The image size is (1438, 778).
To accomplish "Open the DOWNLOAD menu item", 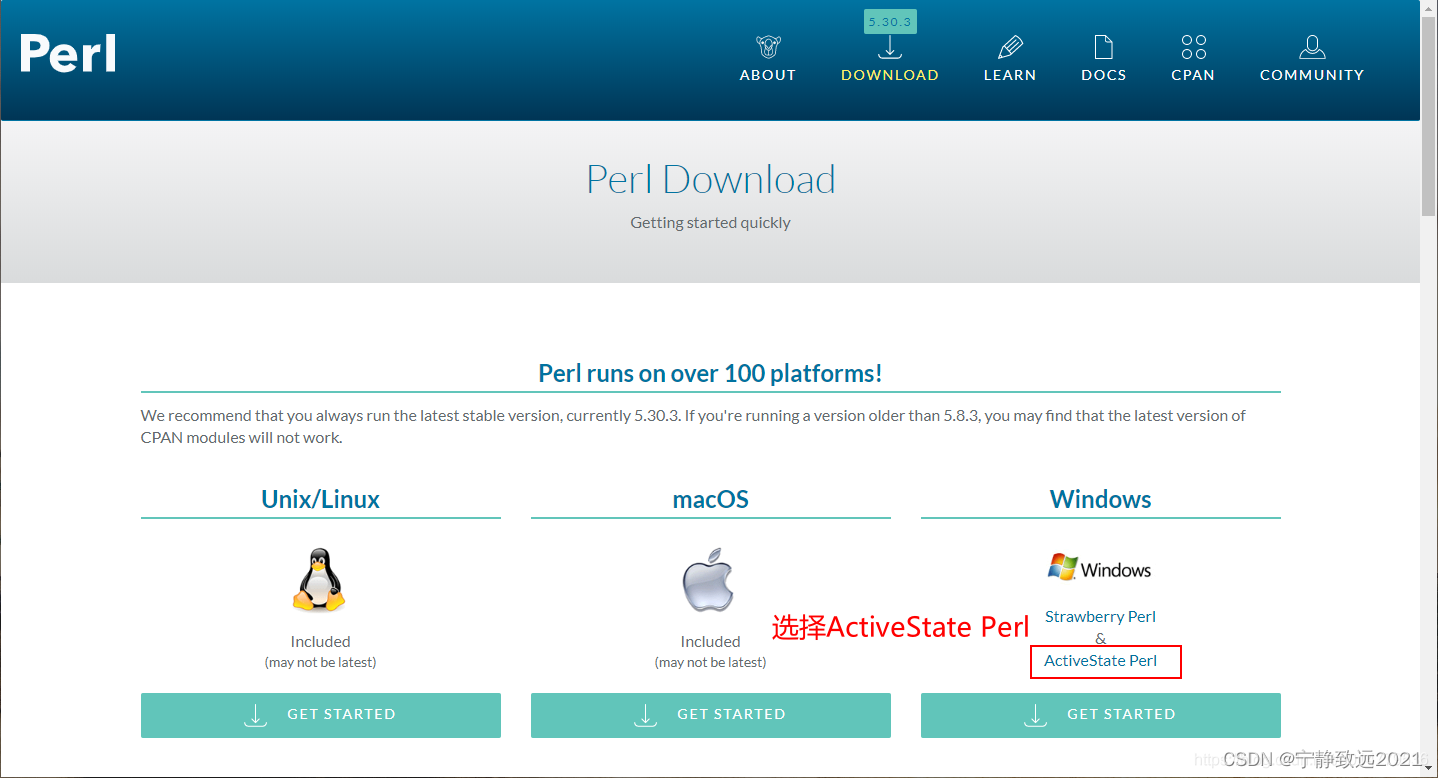I will pyautogui.click(x=890, y=75).
